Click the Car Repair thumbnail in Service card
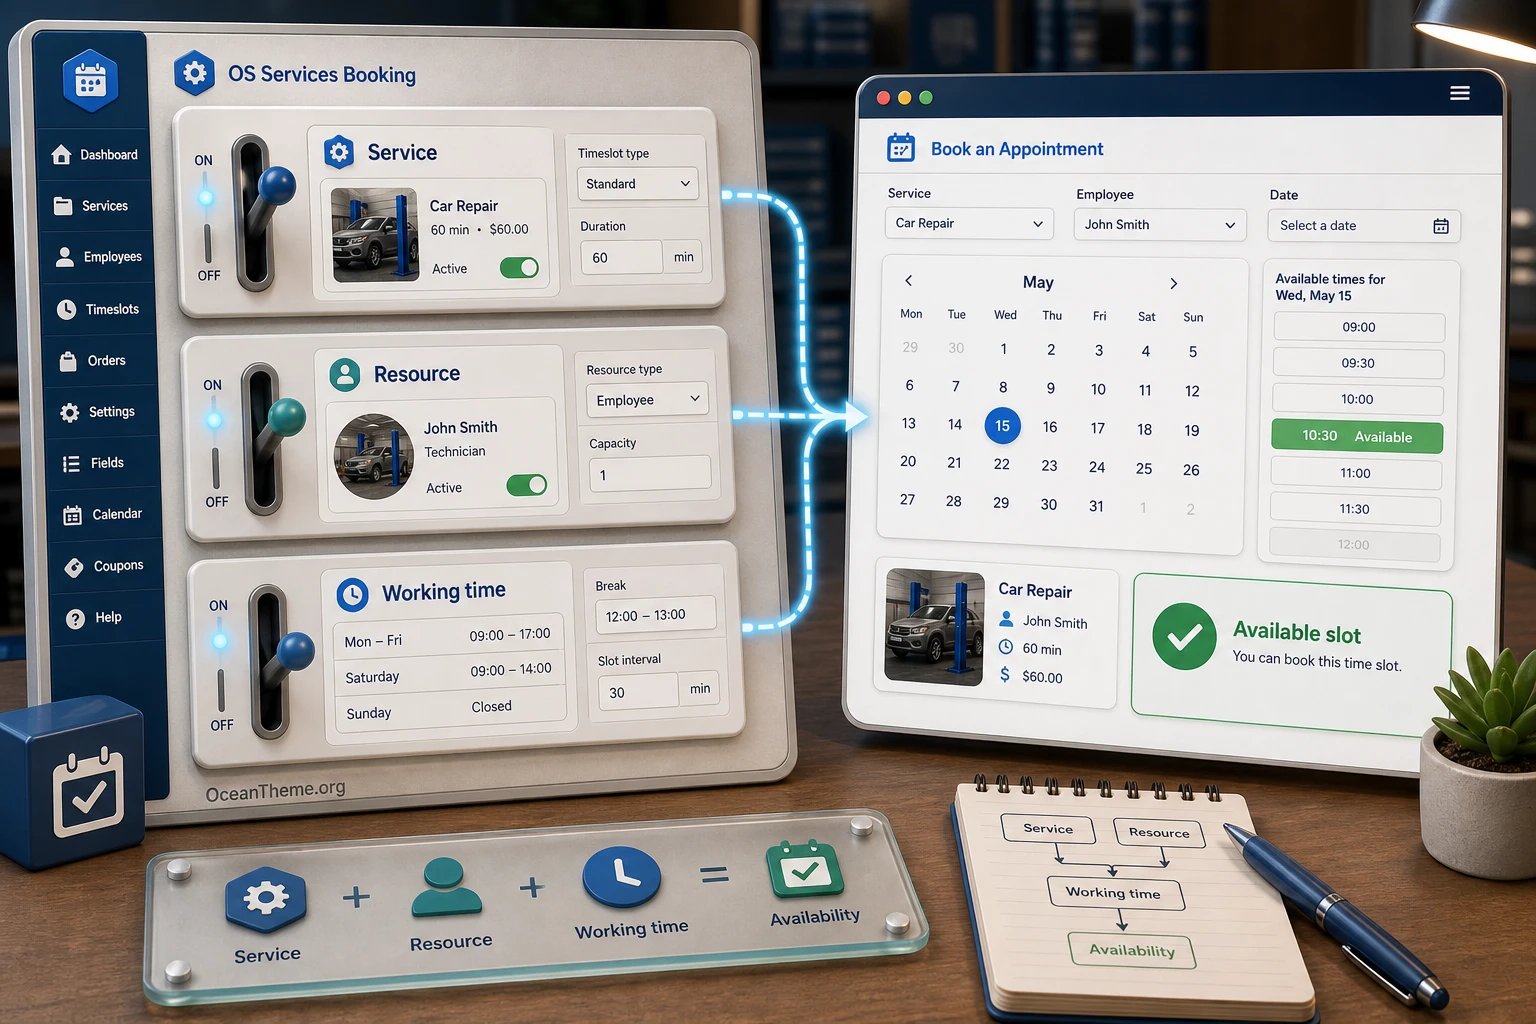This screenshot has height=1024, width=1536. 375,235
